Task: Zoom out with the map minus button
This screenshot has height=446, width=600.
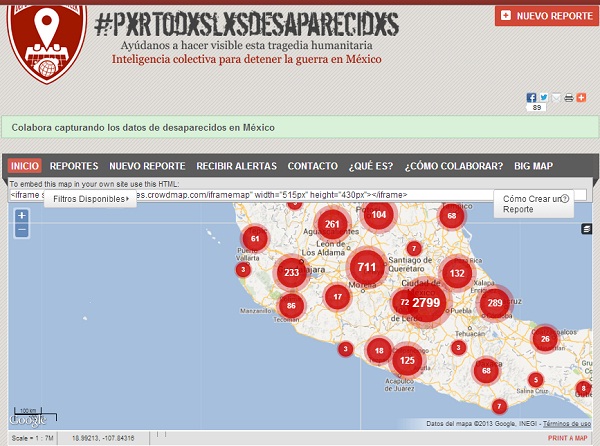Action: coord(22,230)
